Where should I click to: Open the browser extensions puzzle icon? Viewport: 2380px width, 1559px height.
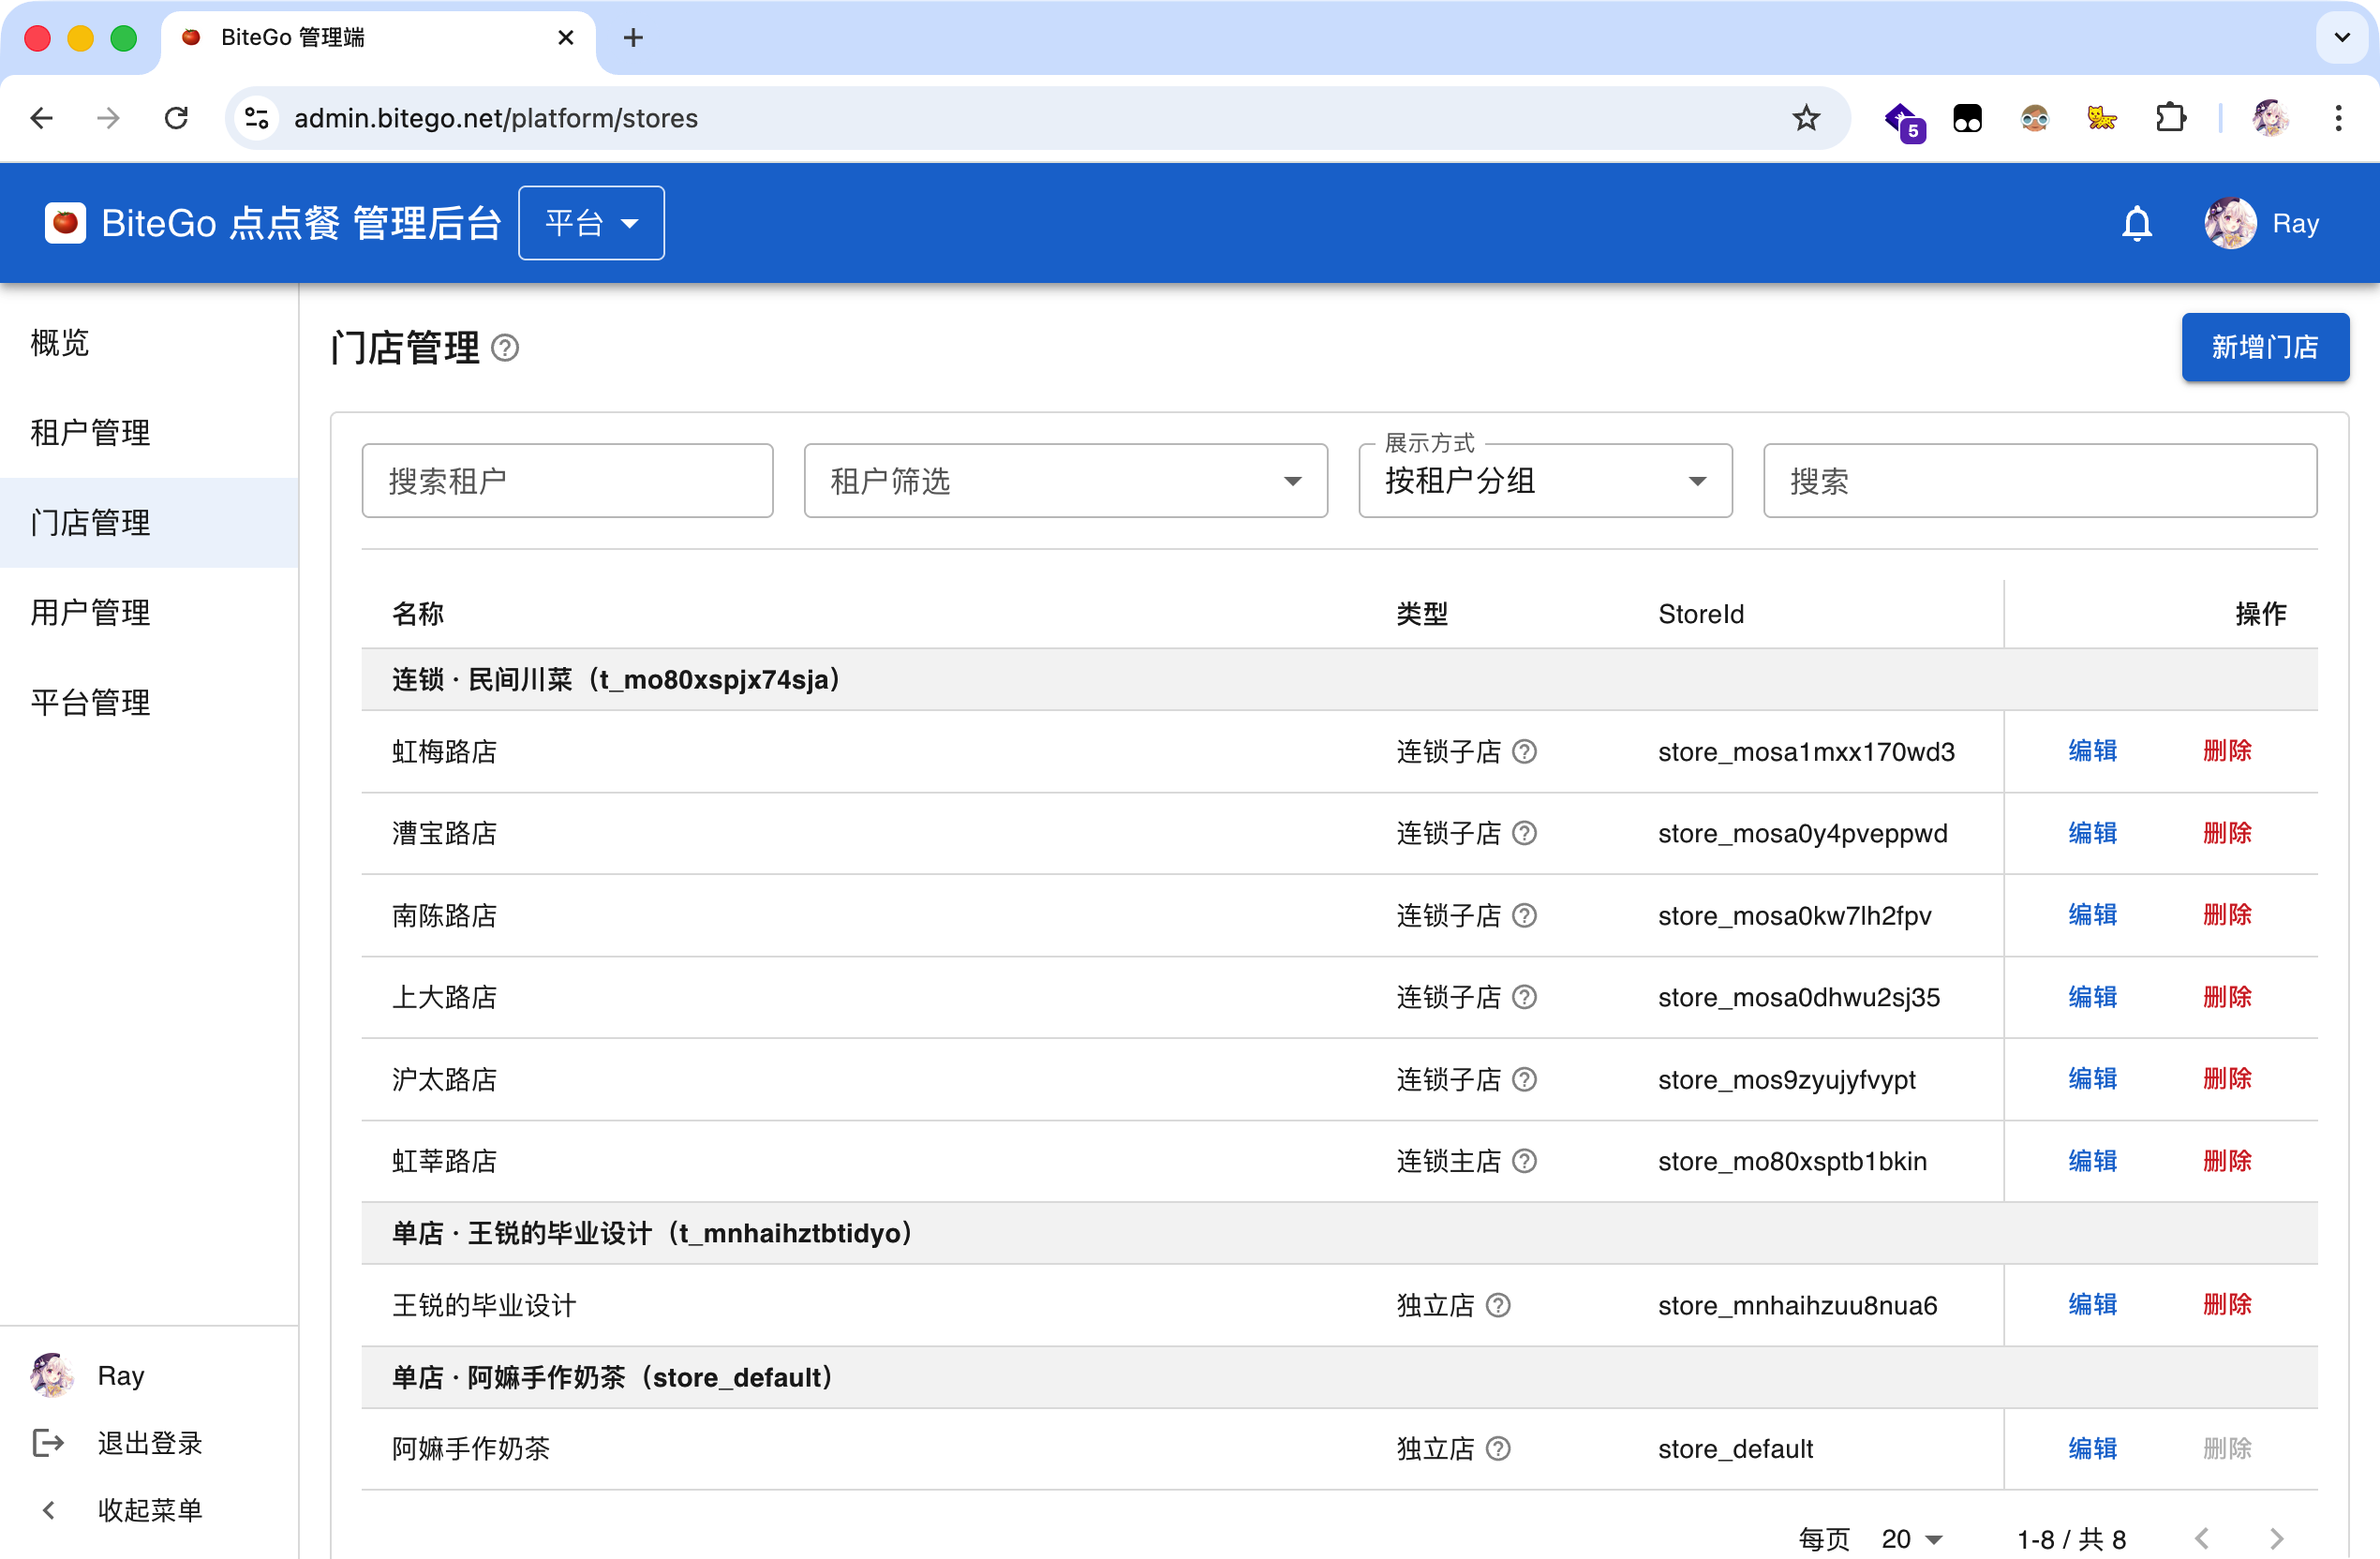(x=2170, y=118)
